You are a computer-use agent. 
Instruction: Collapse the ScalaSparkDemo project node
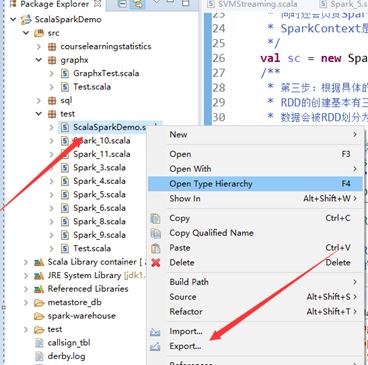click(x=13, y=19)
